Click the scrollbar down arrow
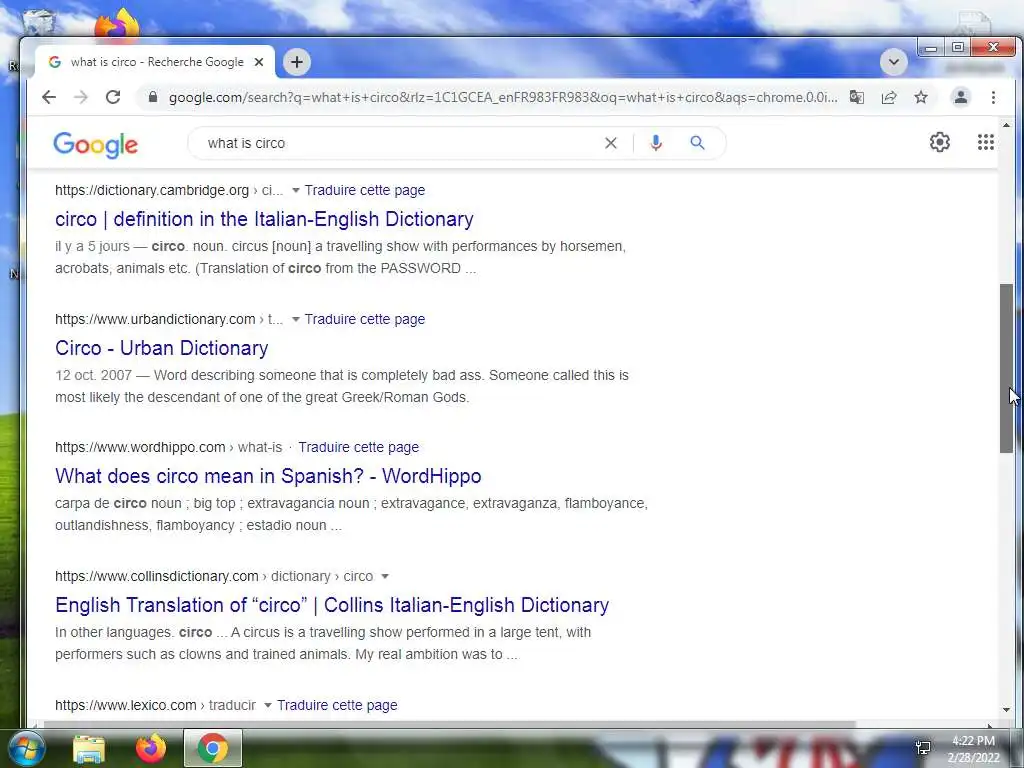This screenshot has width=1024, height=768. click(1006, 710)
